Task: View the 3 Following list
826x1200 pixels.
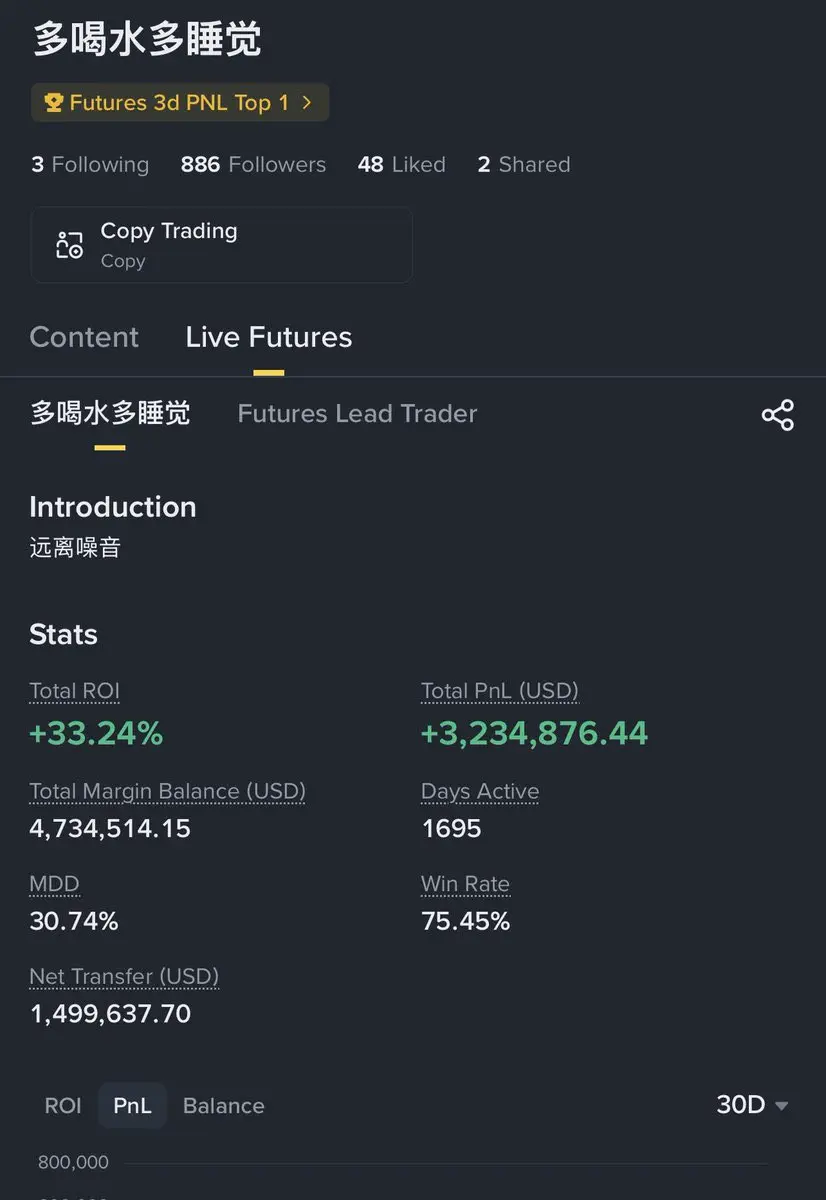Action: (x=90, y=165)
